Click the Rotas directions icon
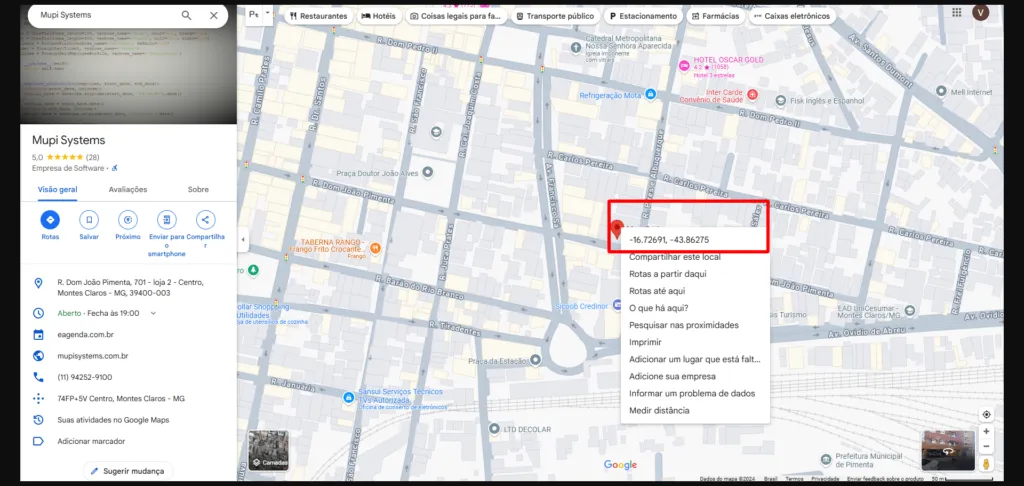1024x486 pixels. 50,220
